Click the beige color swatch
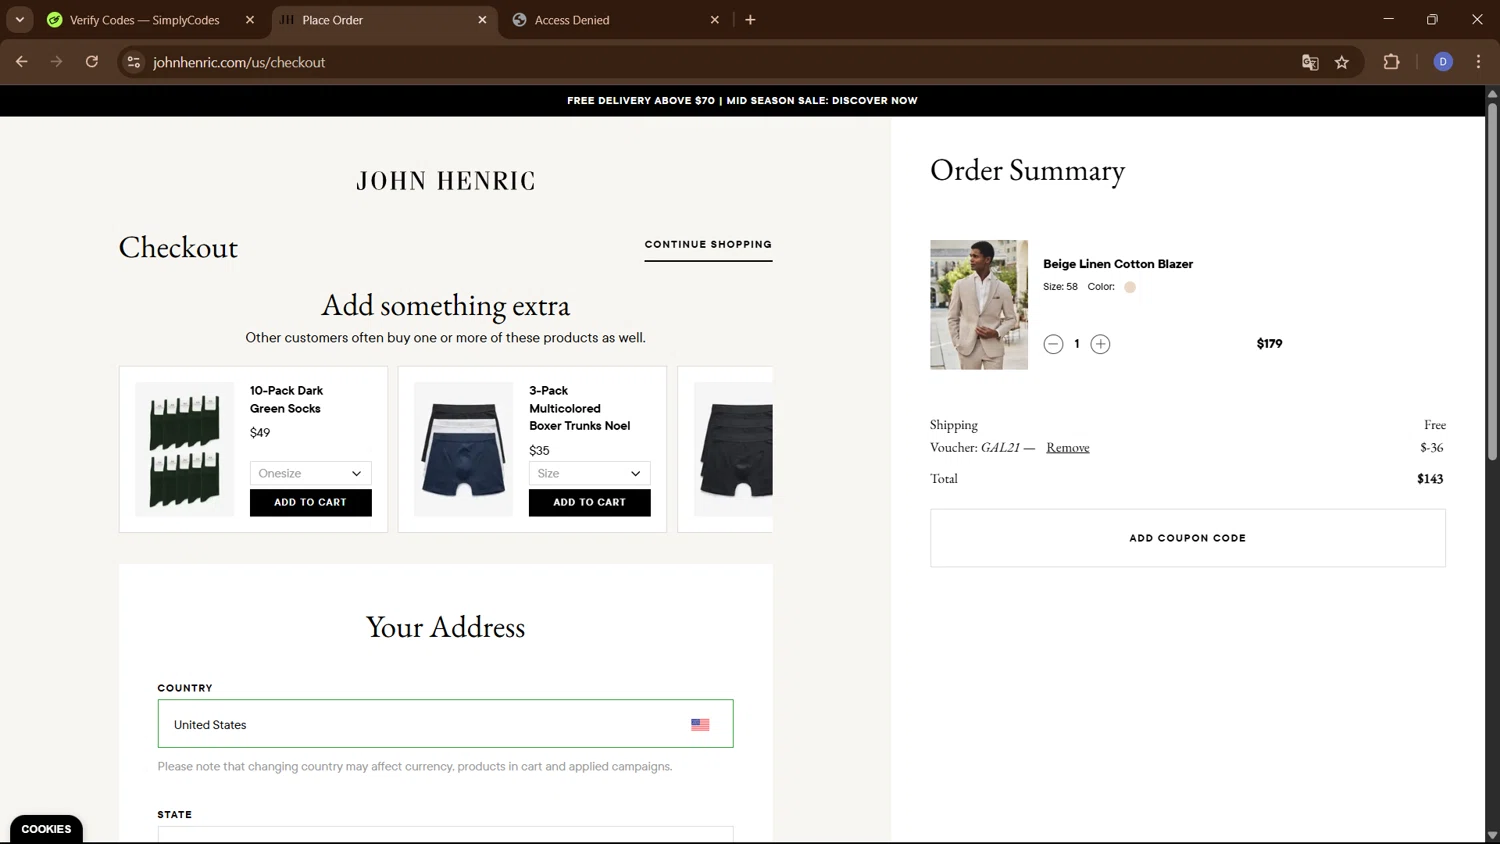 tap(1130, 287)
